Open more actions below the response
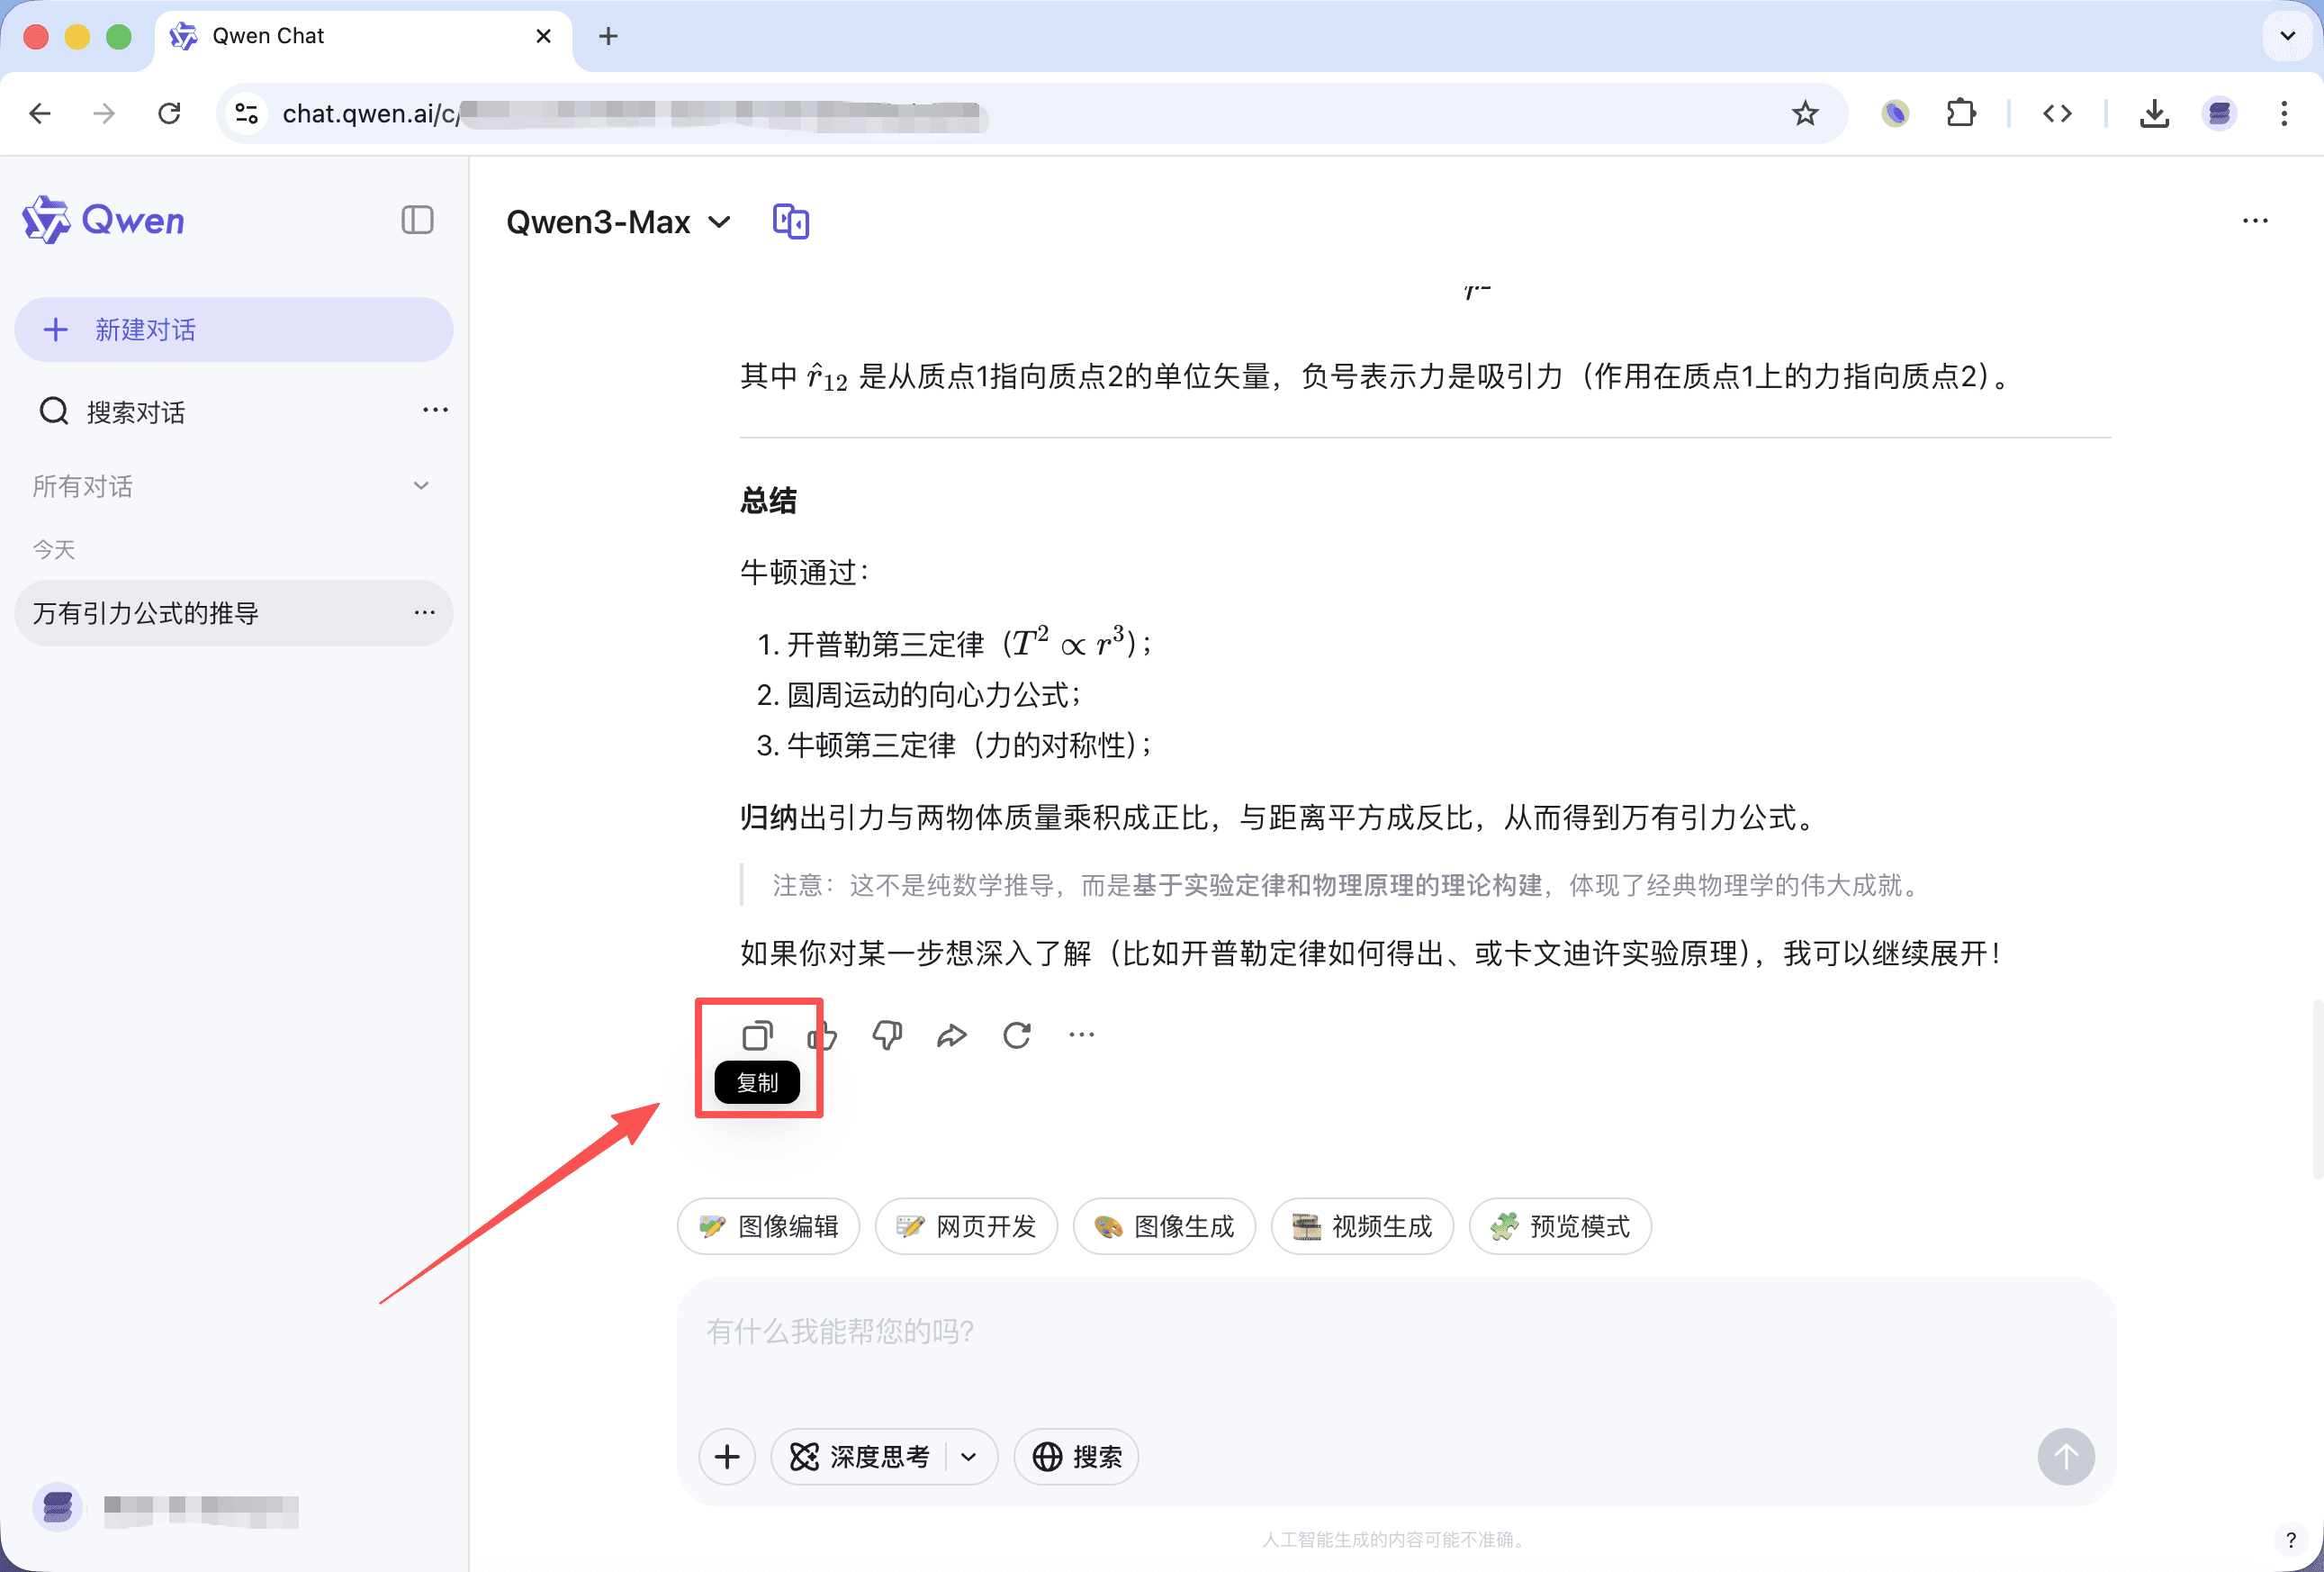The image size is (2324, 1572). [1081, 1035]
